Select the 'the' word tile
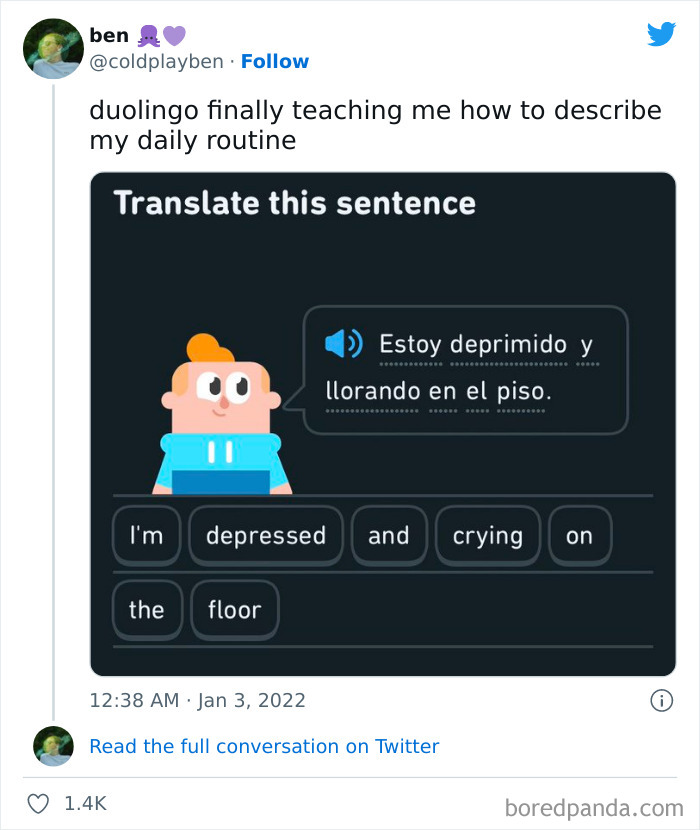Screen dimensions: 700x830 click(147, 609)
